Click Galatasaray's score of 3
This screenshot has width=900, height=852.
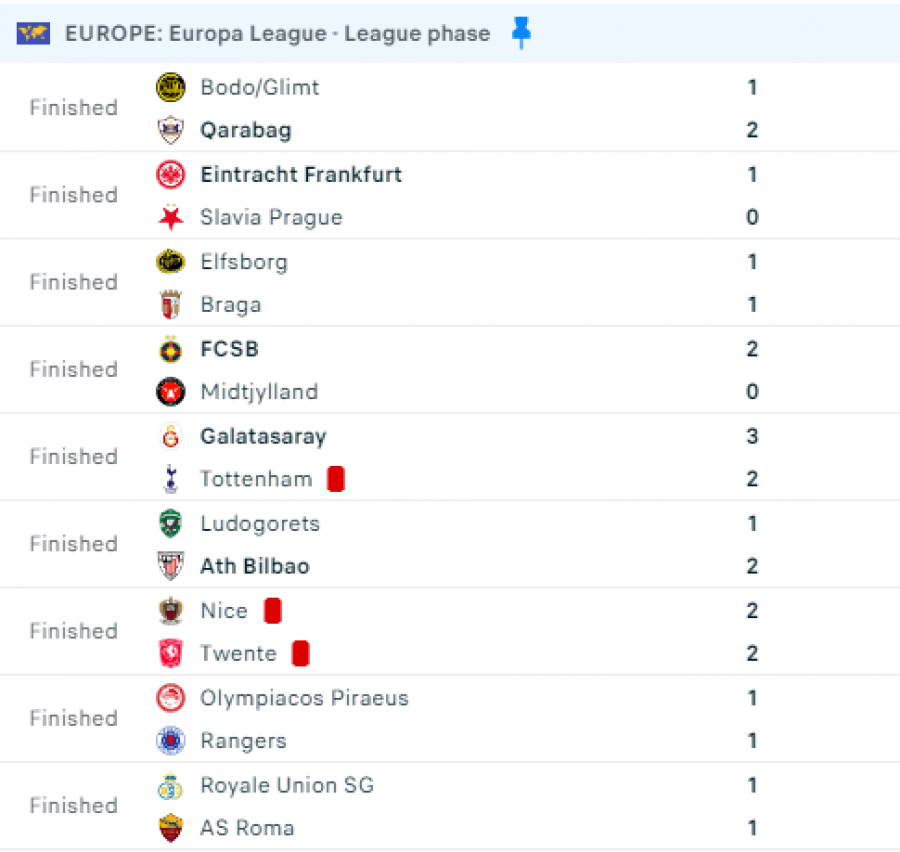click(752, 437)
